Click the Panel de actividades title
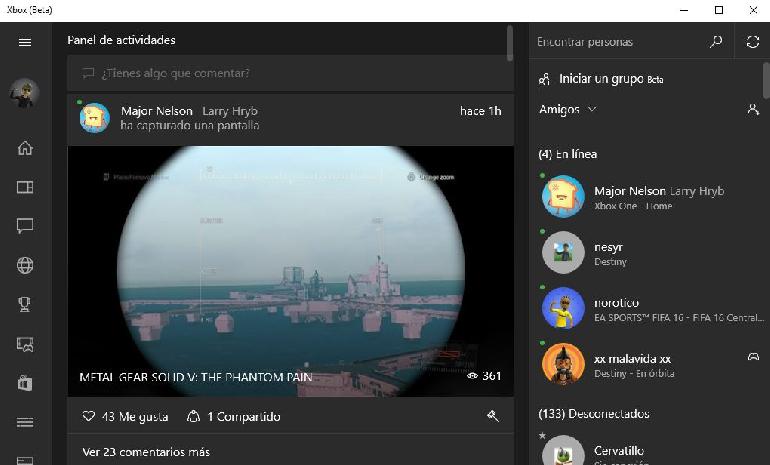 coord(121,40)
